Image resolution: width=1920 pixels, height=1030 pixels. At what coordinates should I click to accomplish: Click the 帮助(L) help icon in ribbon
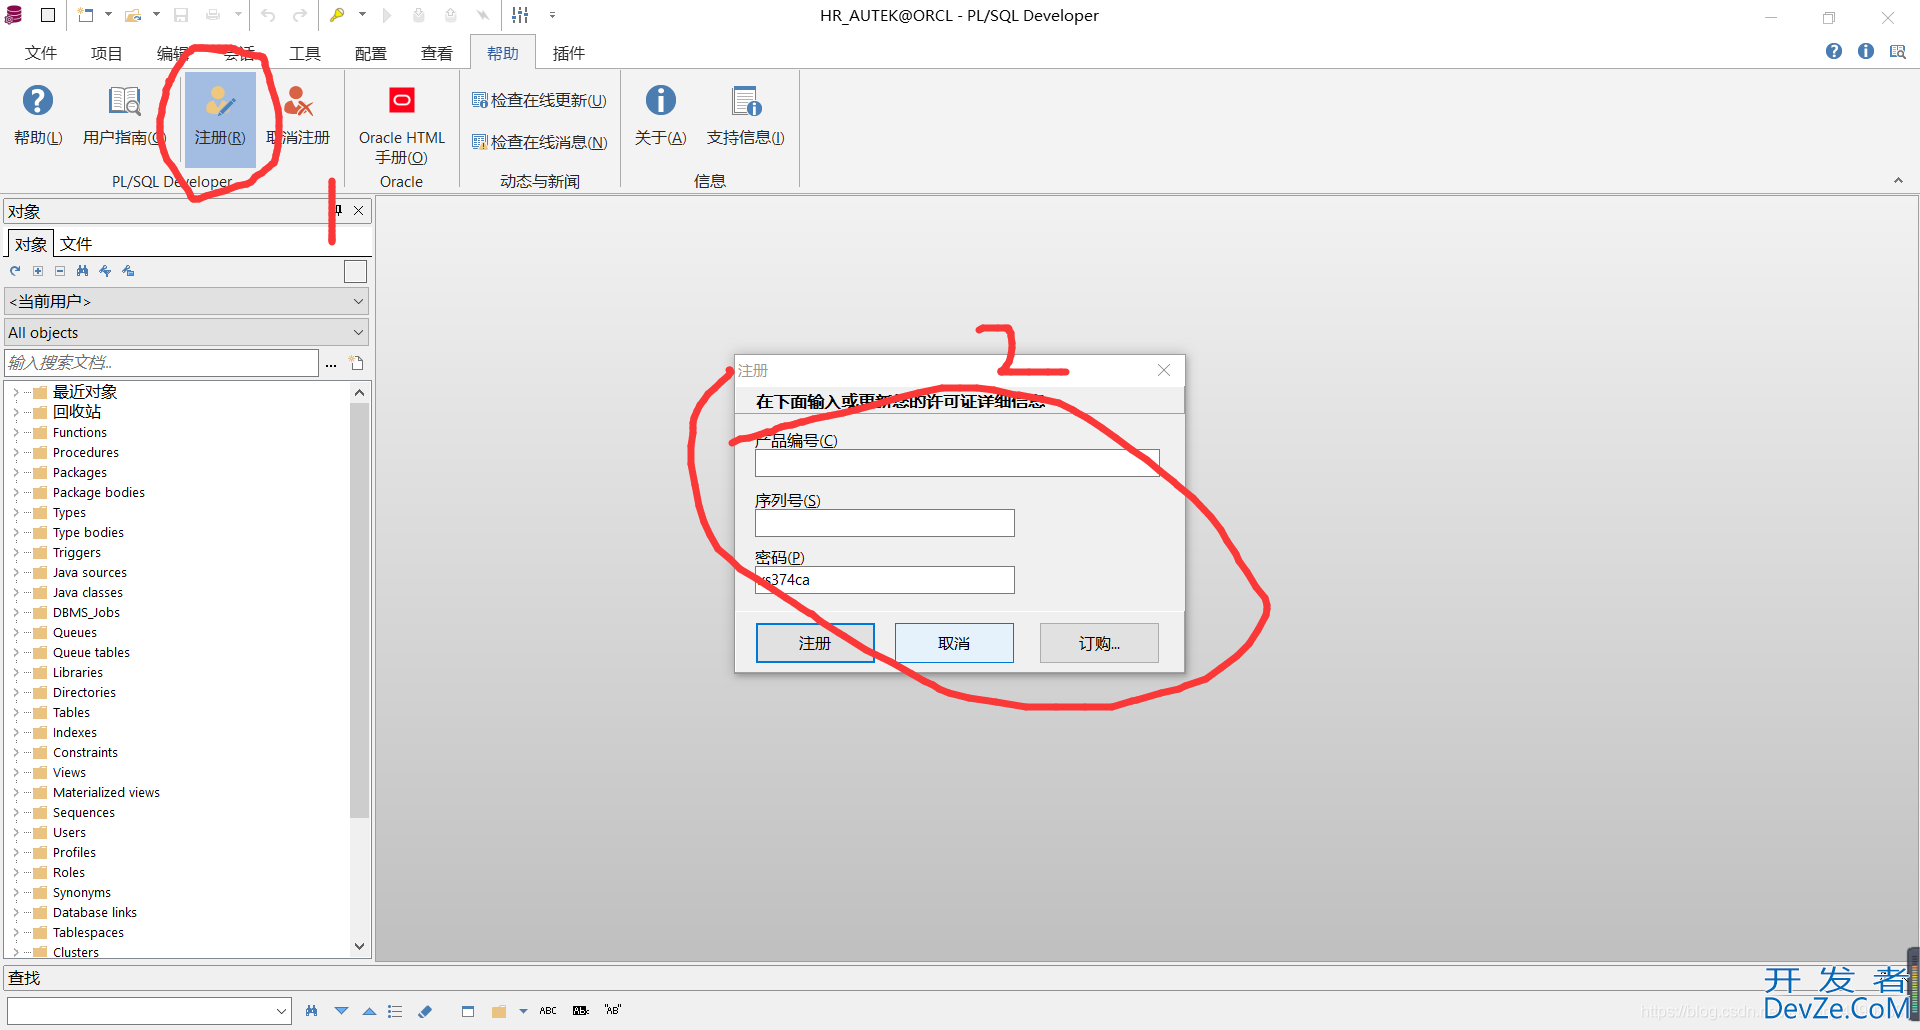38,115
